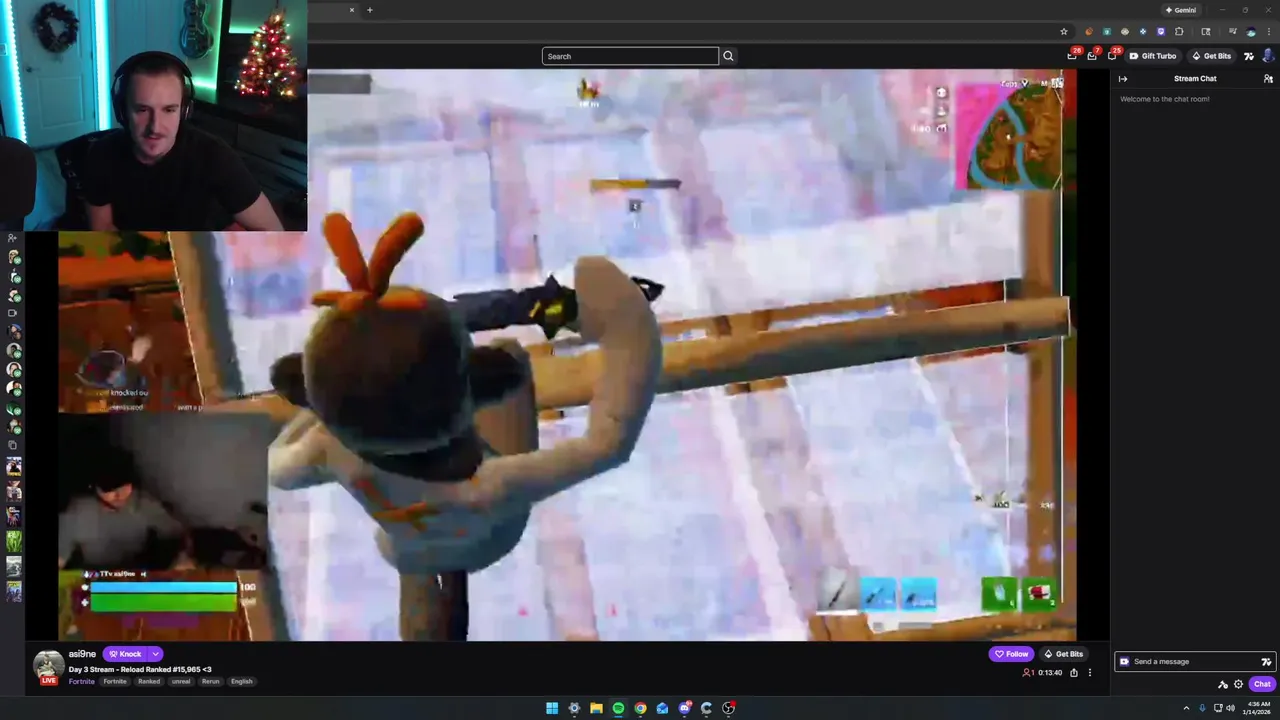Open the Fortnite category link
Screen dimensions: 1280x720
[82, 681]
